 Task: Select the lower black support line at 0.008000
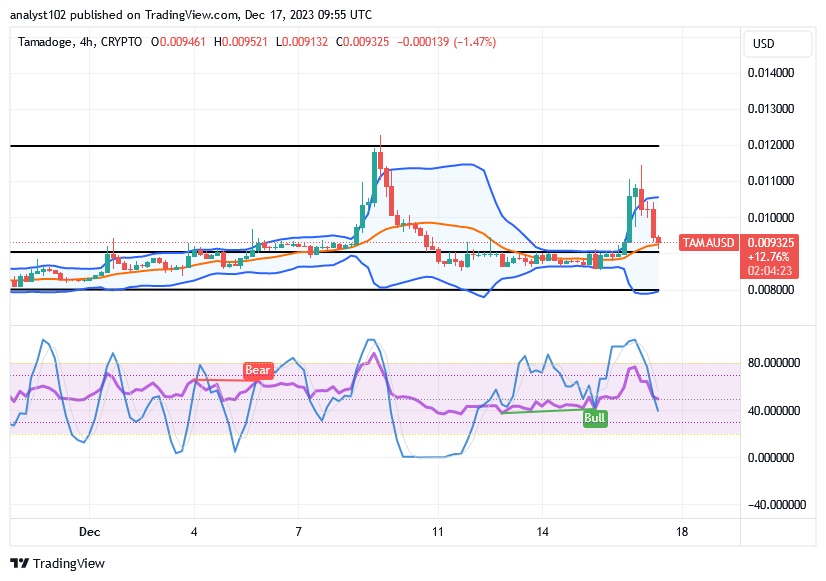point(200,290)
